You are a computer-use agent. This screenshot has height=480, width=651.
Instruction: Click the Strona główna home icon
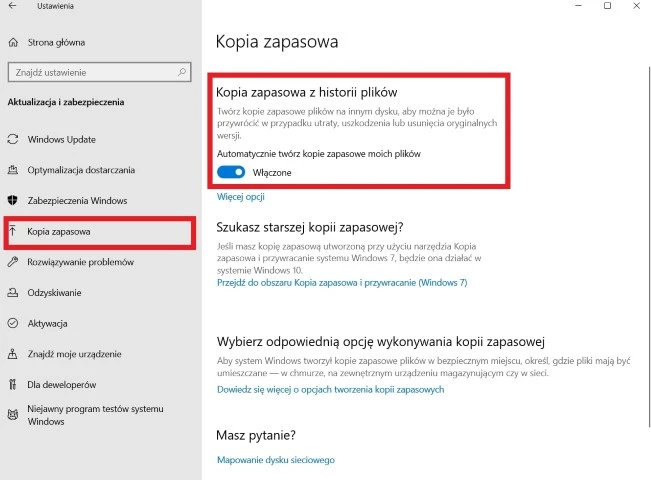pos(13,43)
